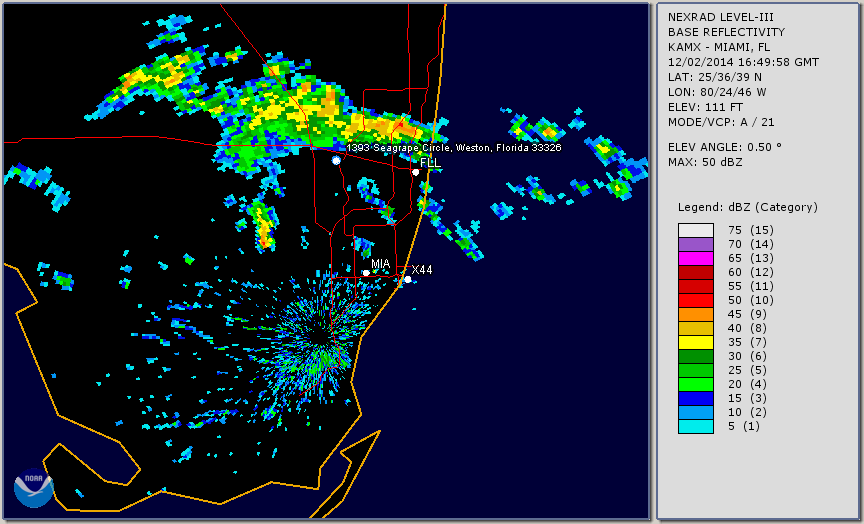
Task: Click the 'ELEV ANGLE: 0.50 °' text
Action: (x=725, y=147)
